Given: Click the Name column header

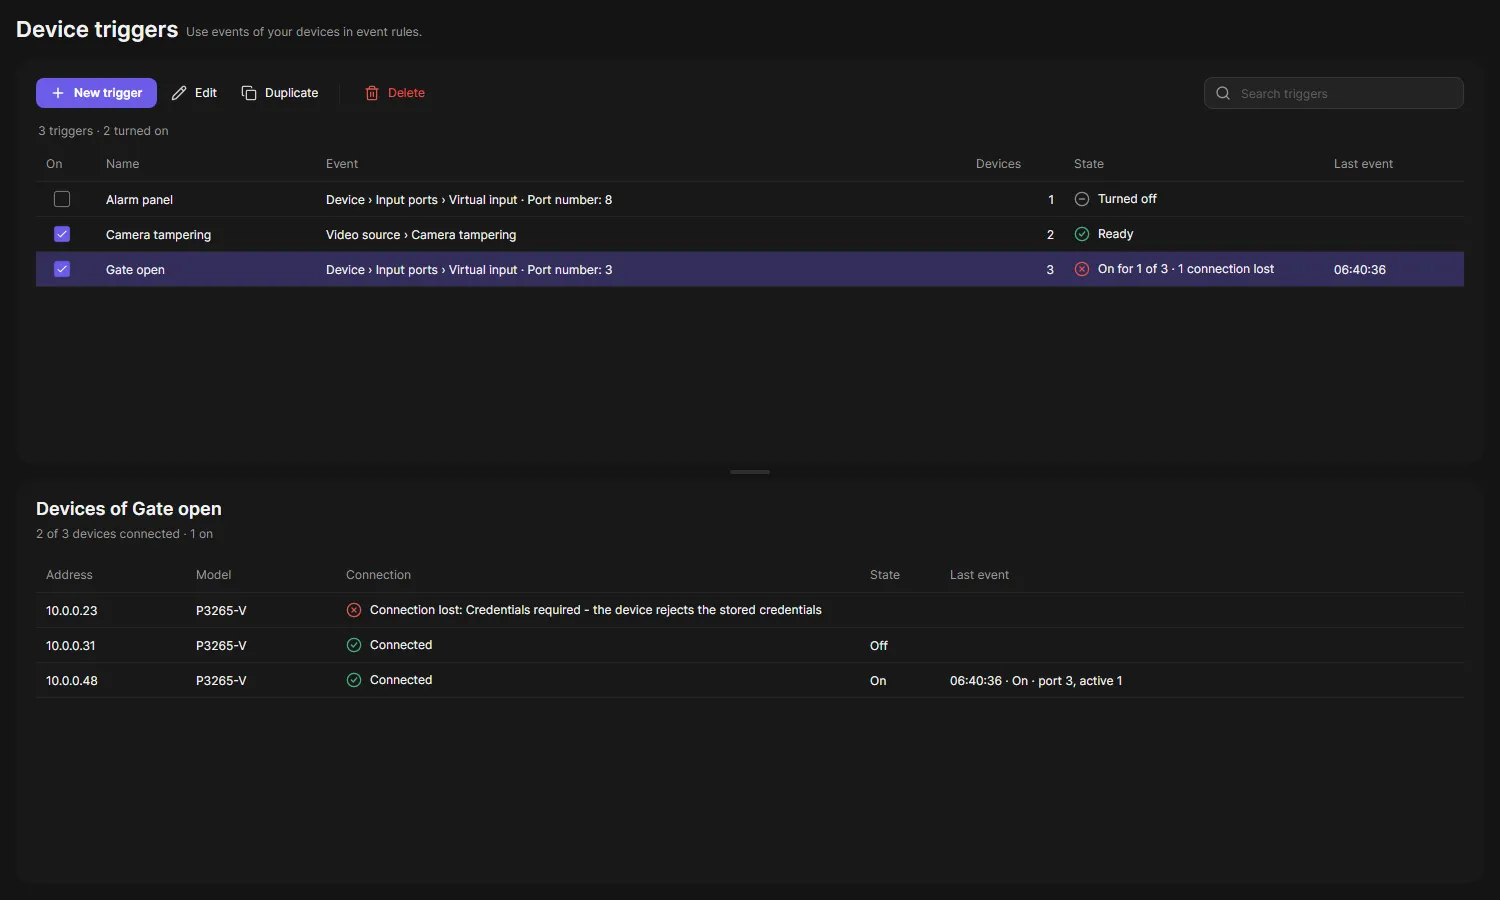Looking at the screenshot, I should [x=123, y=164].
